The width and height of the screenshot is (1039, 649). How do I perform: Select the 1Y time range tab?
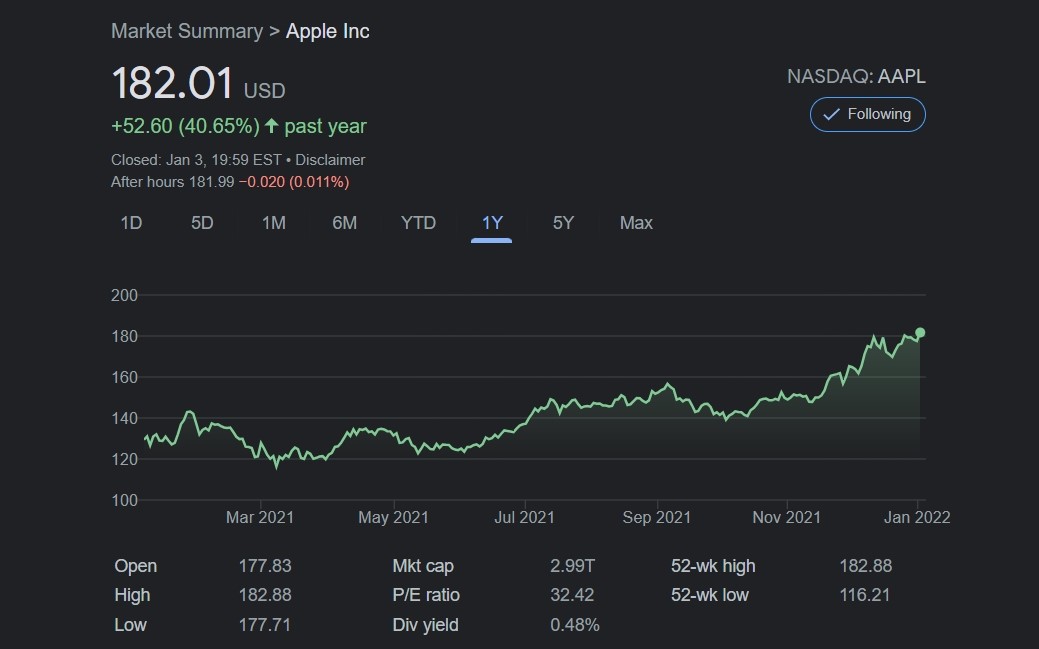(492, 223)
